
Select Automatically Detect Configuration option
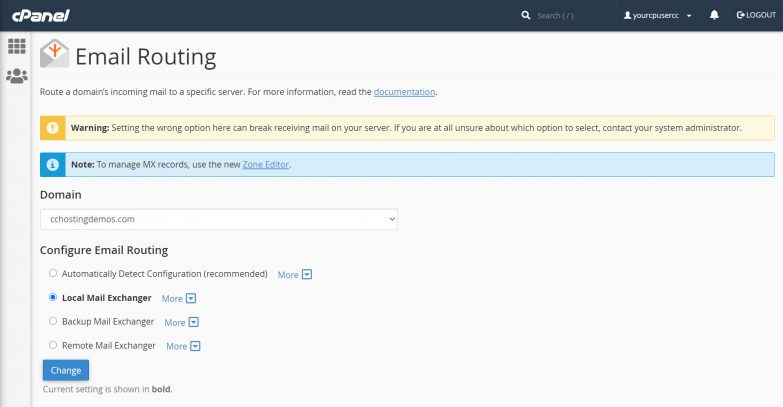tap(53, 273)
